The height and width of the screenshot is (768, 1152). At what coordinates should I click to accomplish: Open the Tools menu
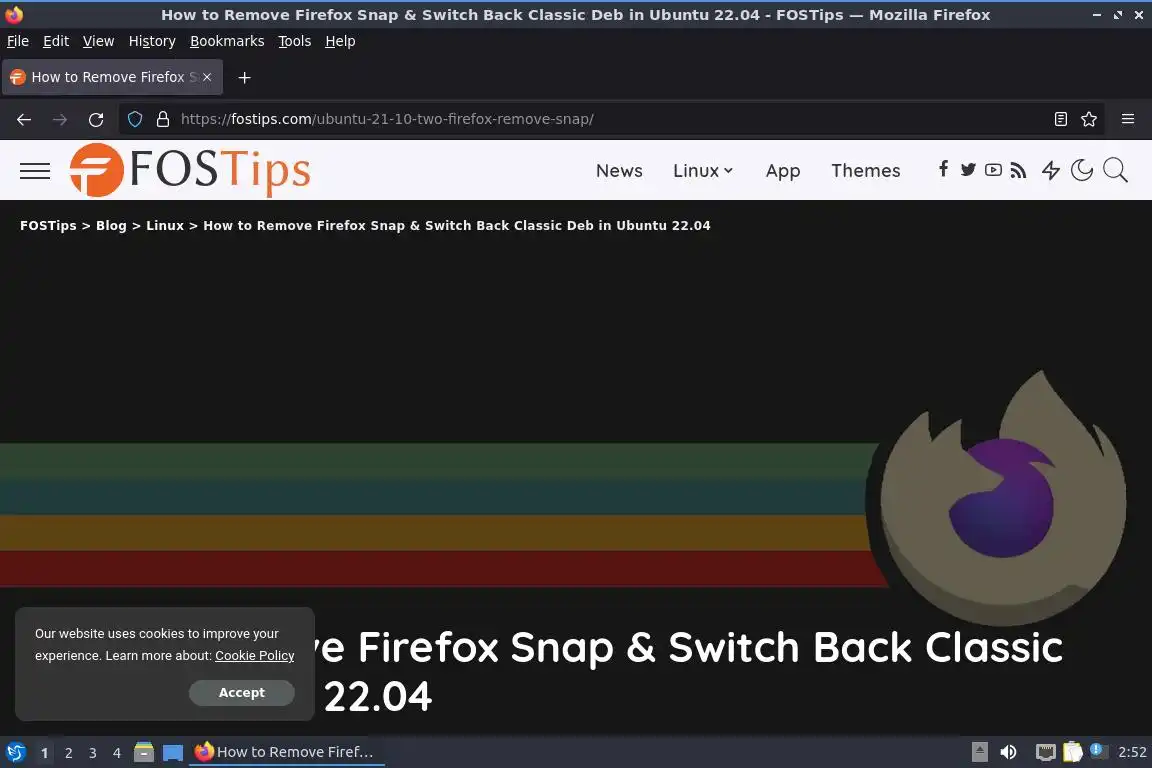click(x=295, y=41)
